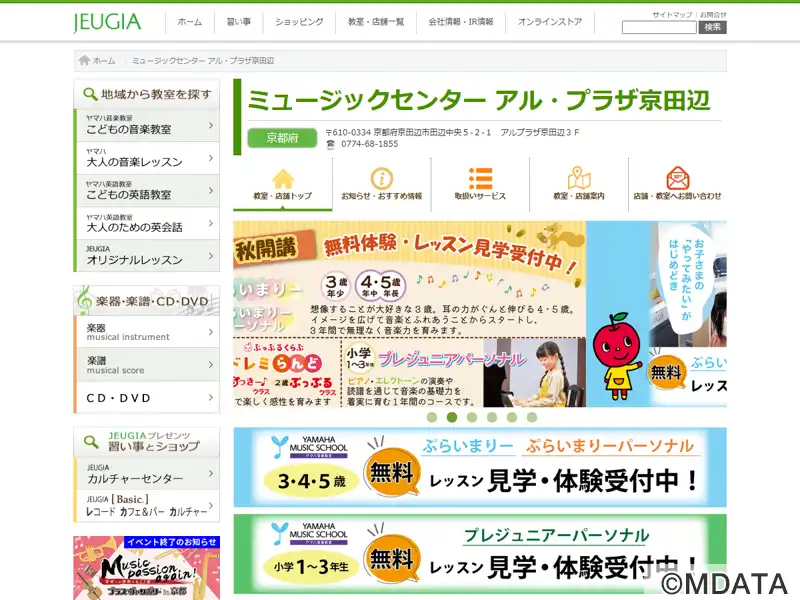Open ホーム in top navigation
The image size is (800, 600).
point(190,22)
